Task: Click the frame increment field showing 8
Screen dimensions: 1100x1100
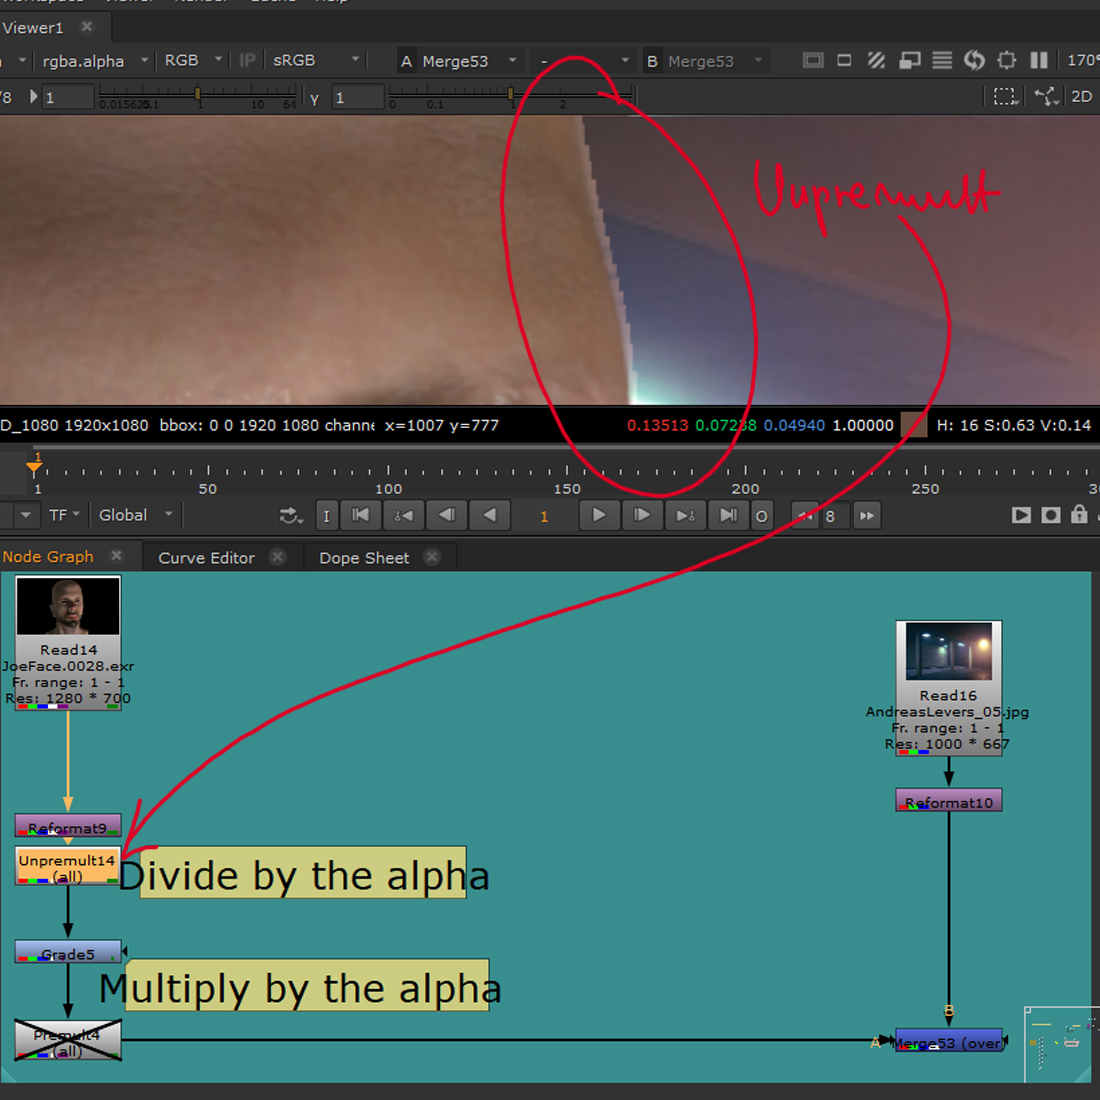Action: click(835, 516)
